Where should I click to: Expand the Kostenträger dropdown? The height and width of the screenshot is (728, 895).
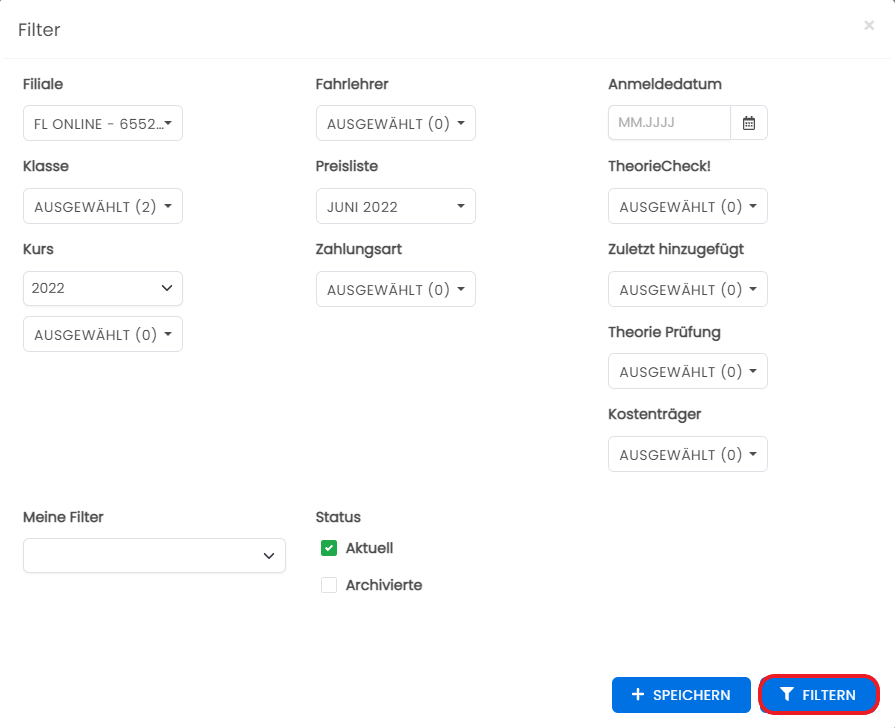[688, 454]
